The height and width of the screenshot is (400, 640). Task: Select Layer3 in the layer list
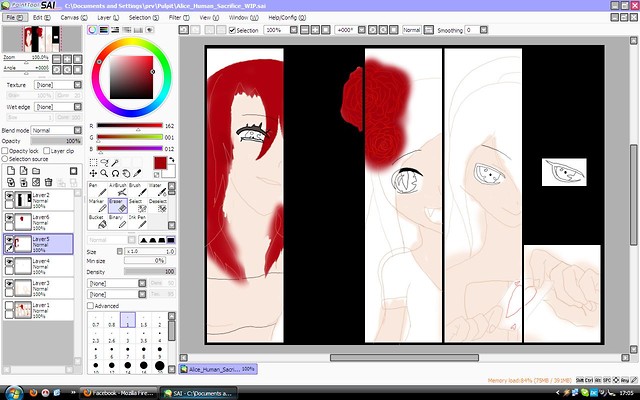click(38, 288)
